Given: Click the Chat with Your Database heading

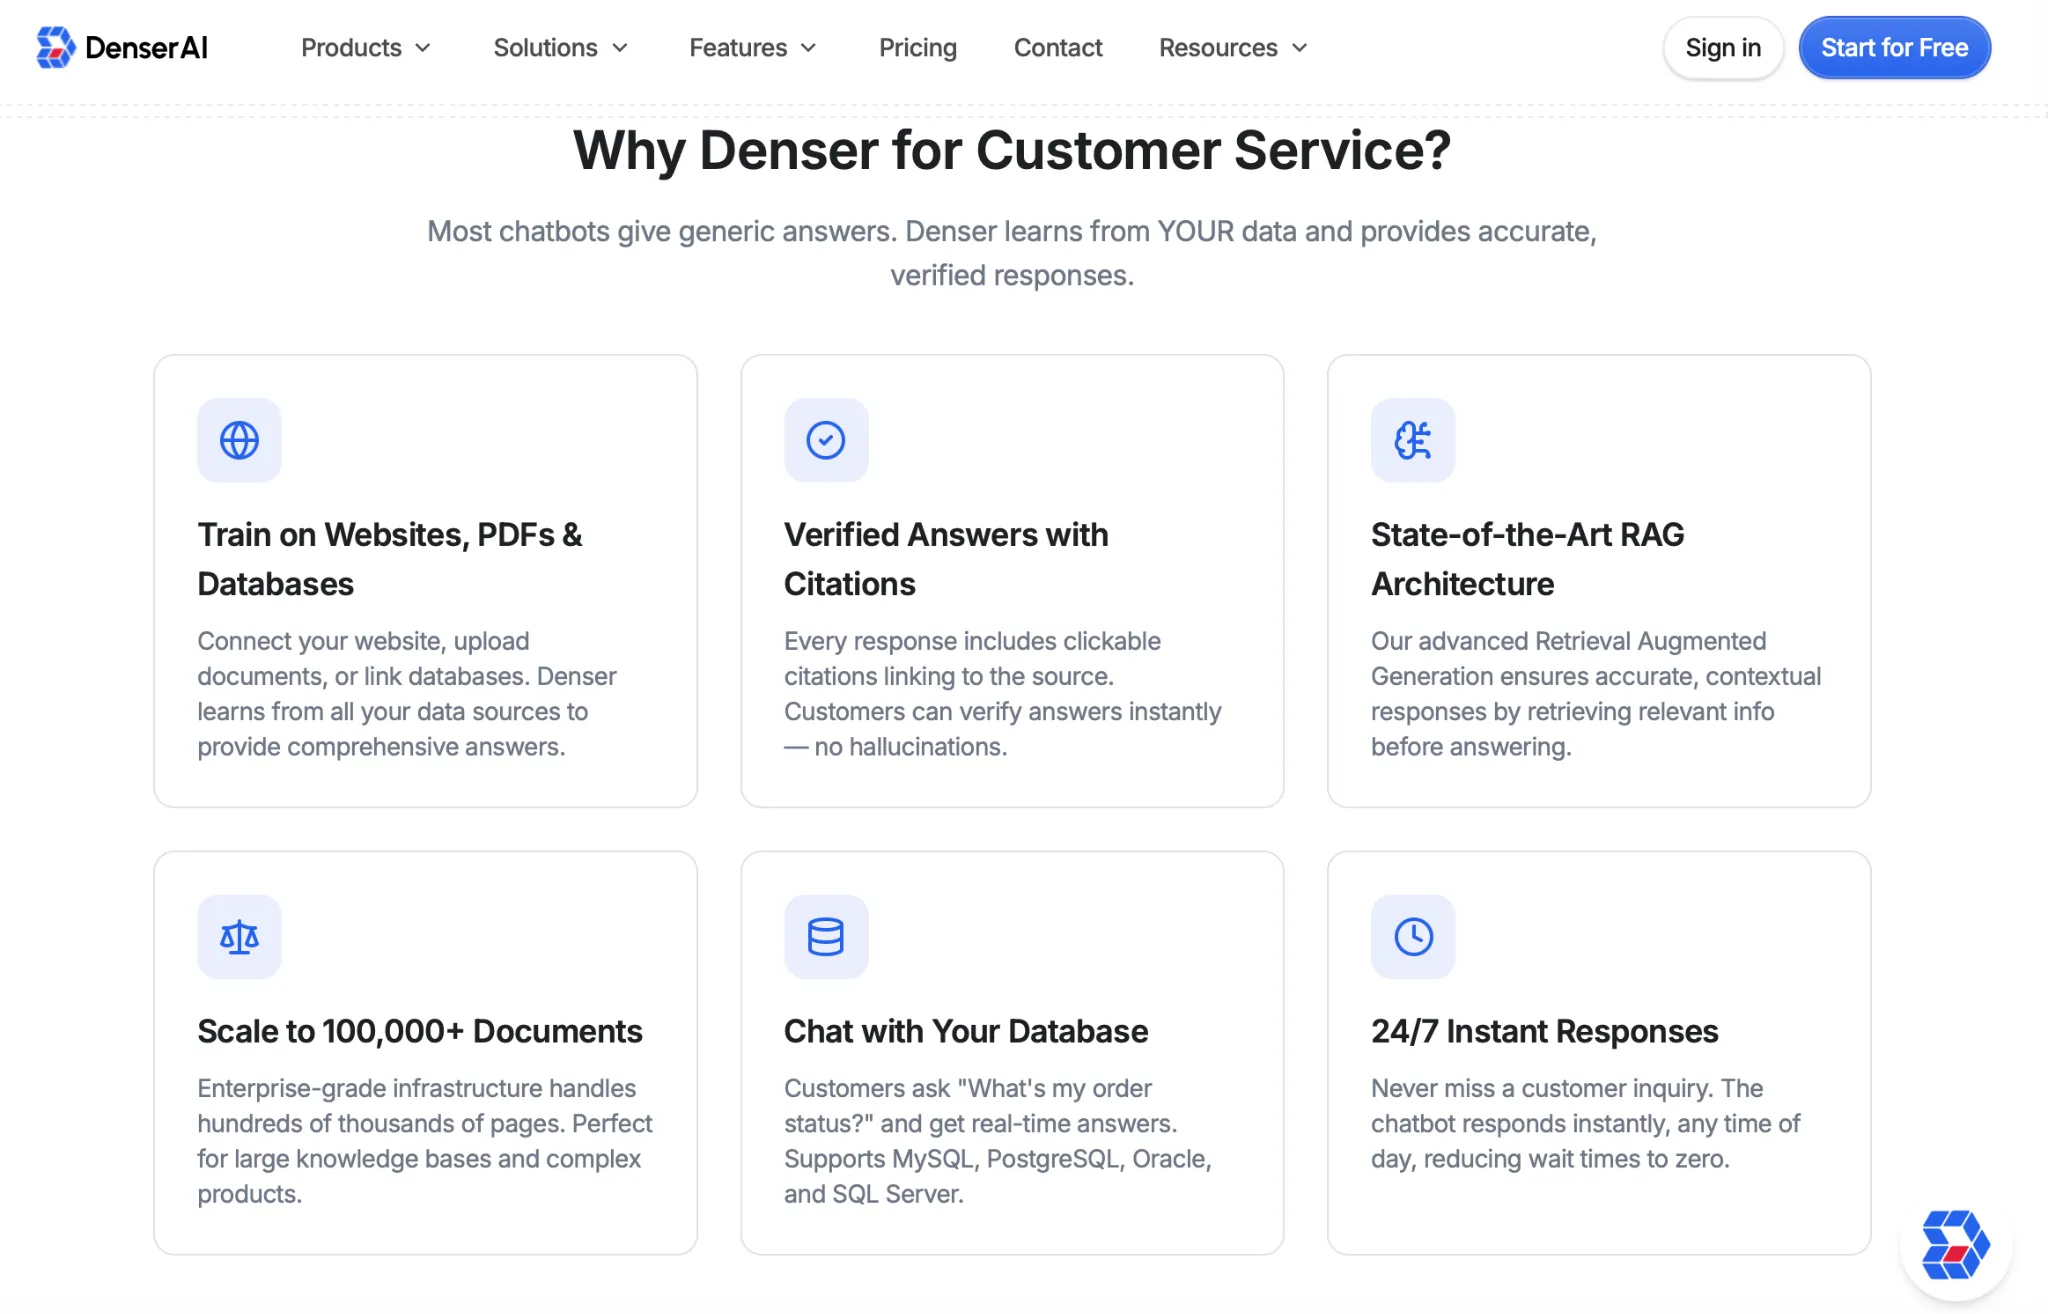Looking at the screenshot, I should coord(965,1031).
